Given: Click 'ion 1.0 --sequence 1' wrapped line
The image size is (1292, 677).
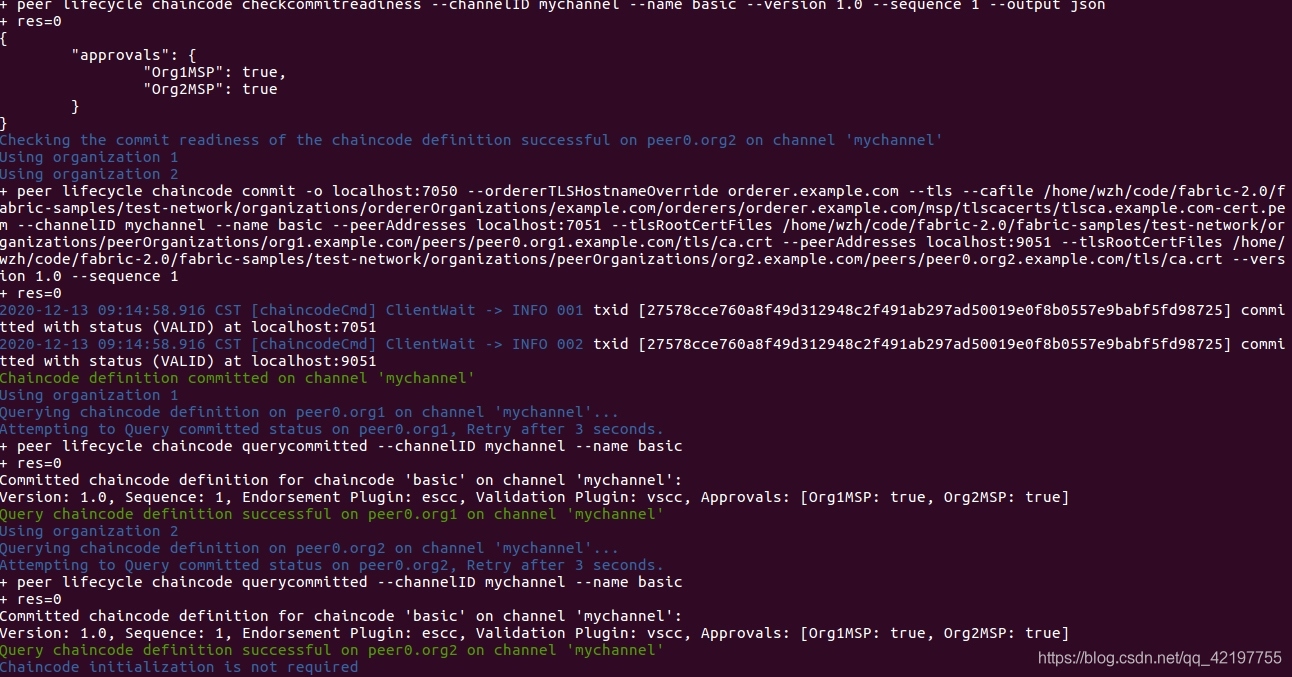Looking at the screenshot, I should coord(90,276).
